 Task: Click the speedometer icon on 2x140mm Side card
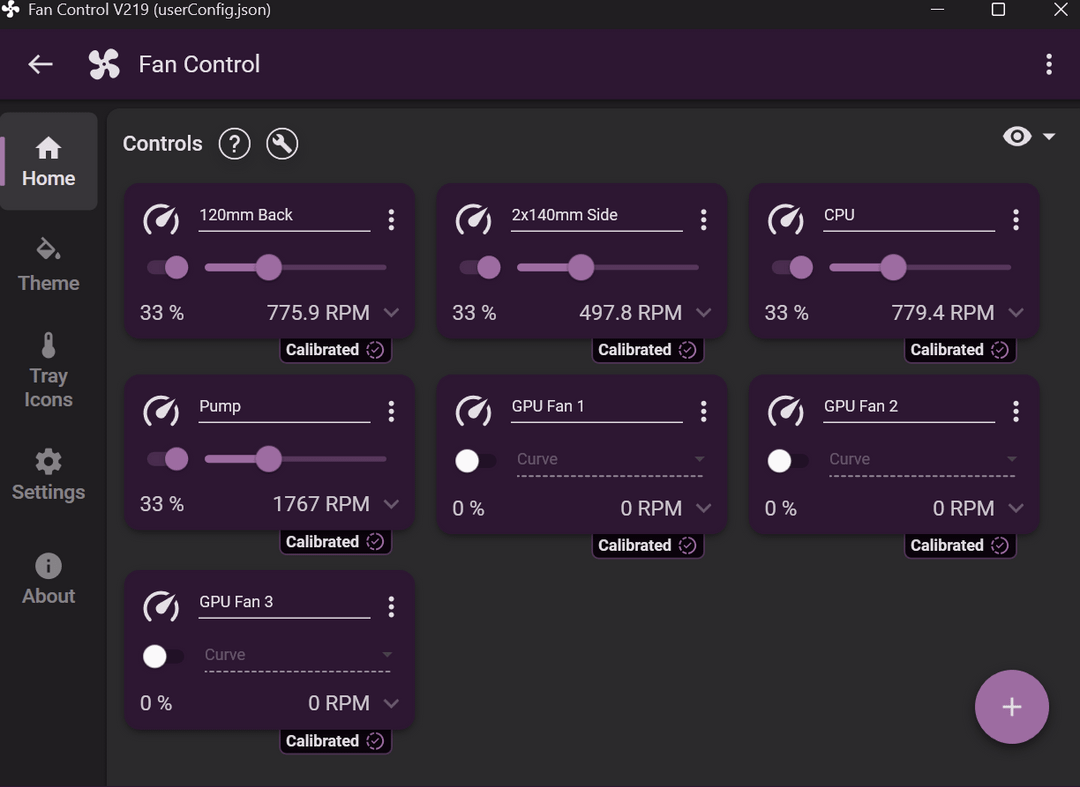[474, 220]
